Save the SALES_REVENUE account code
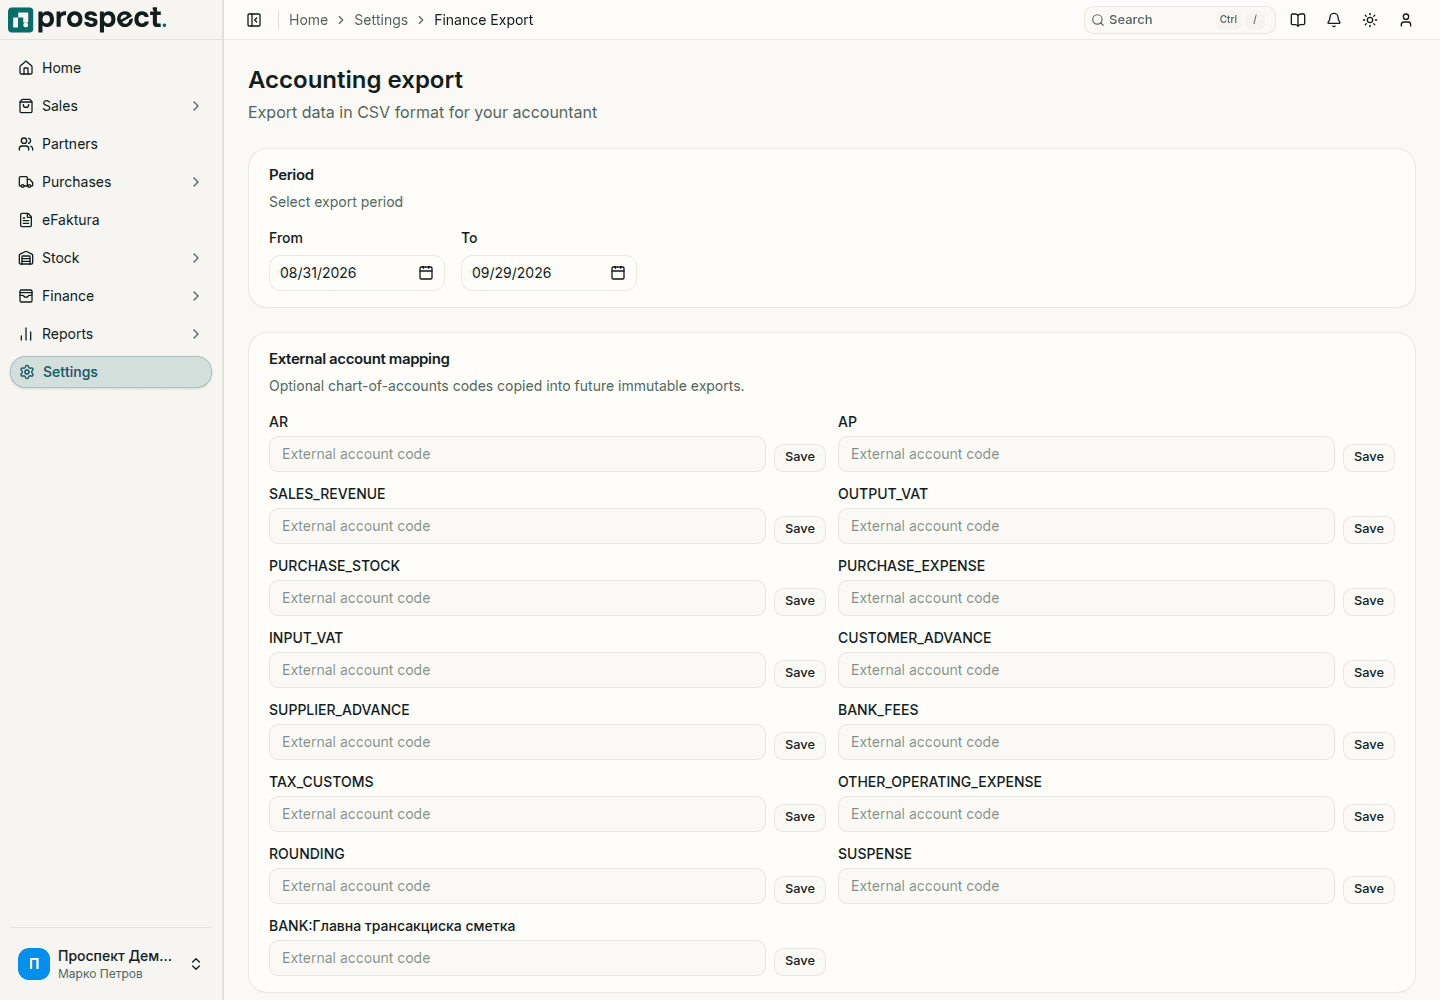The image size is (1440, 1000). pyautogui.click(x=800, y=529)
